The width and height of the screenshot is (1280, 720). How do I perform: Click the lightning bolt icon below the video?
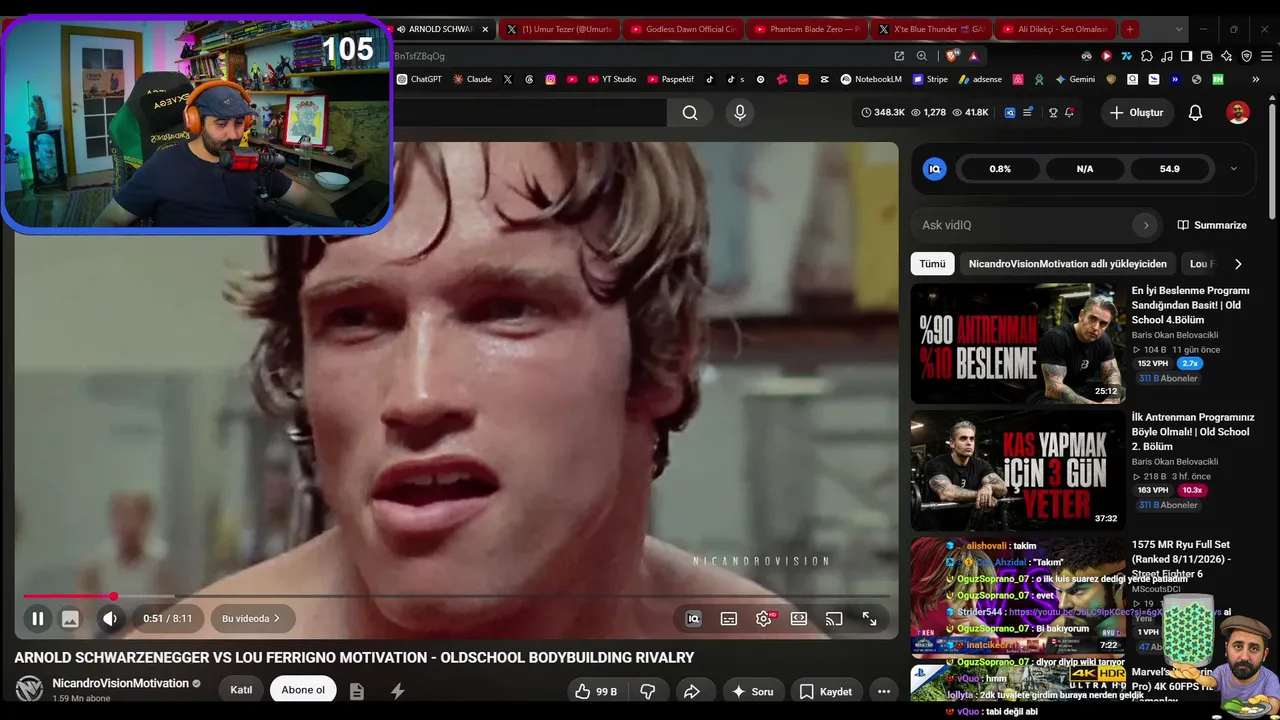pos(397,691)
